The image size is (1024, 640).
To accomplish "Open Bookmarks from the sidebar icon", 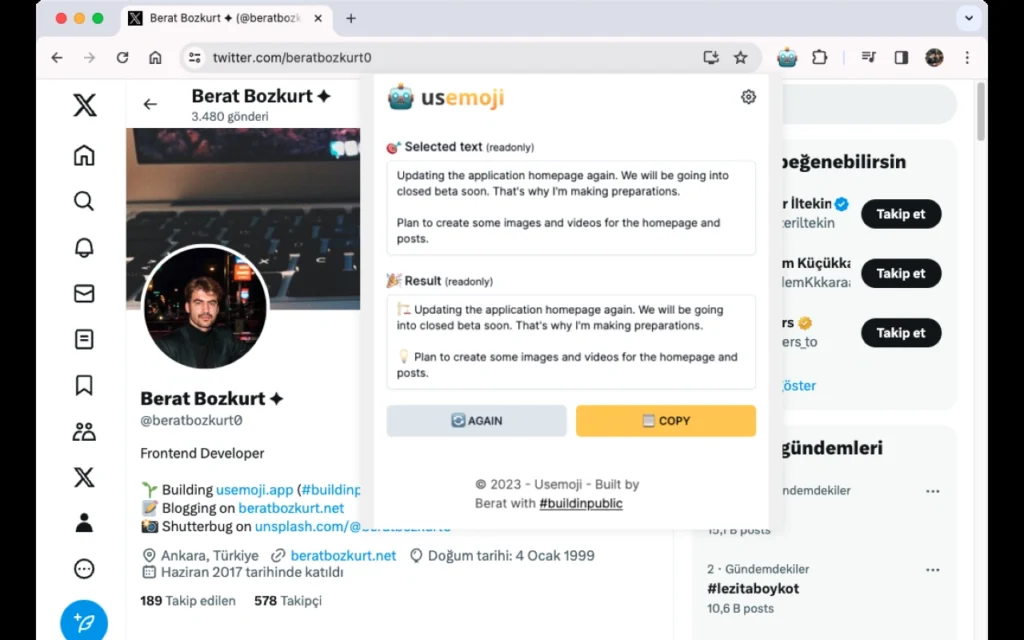I will point(84,385).
